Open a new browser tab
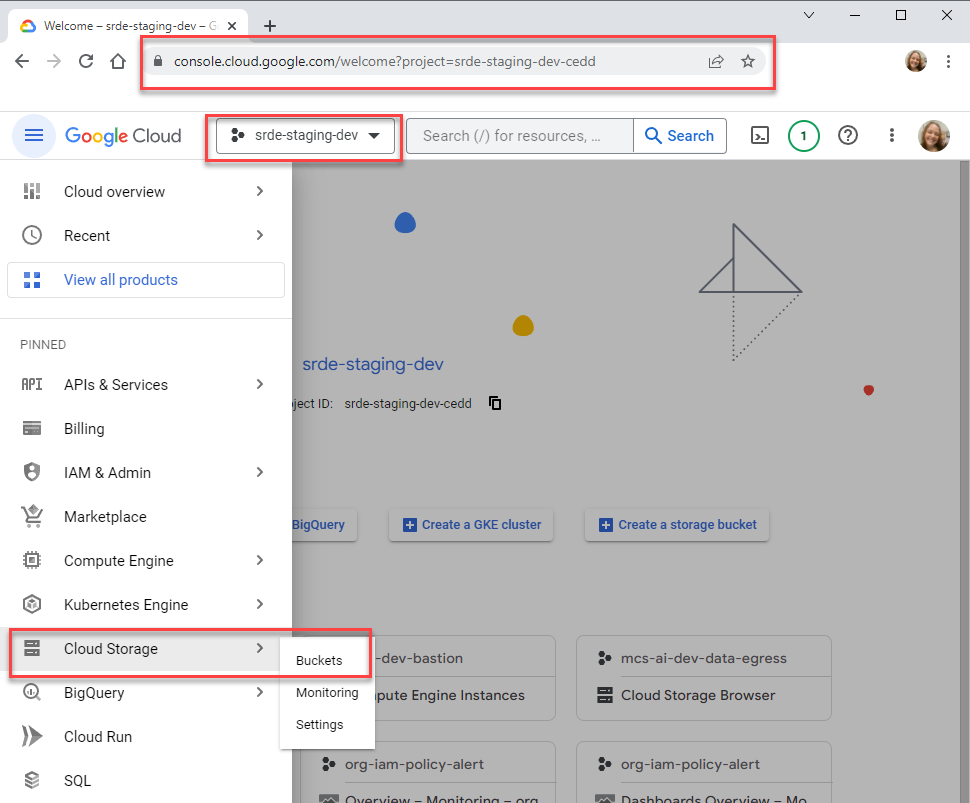 pos(270,26)
